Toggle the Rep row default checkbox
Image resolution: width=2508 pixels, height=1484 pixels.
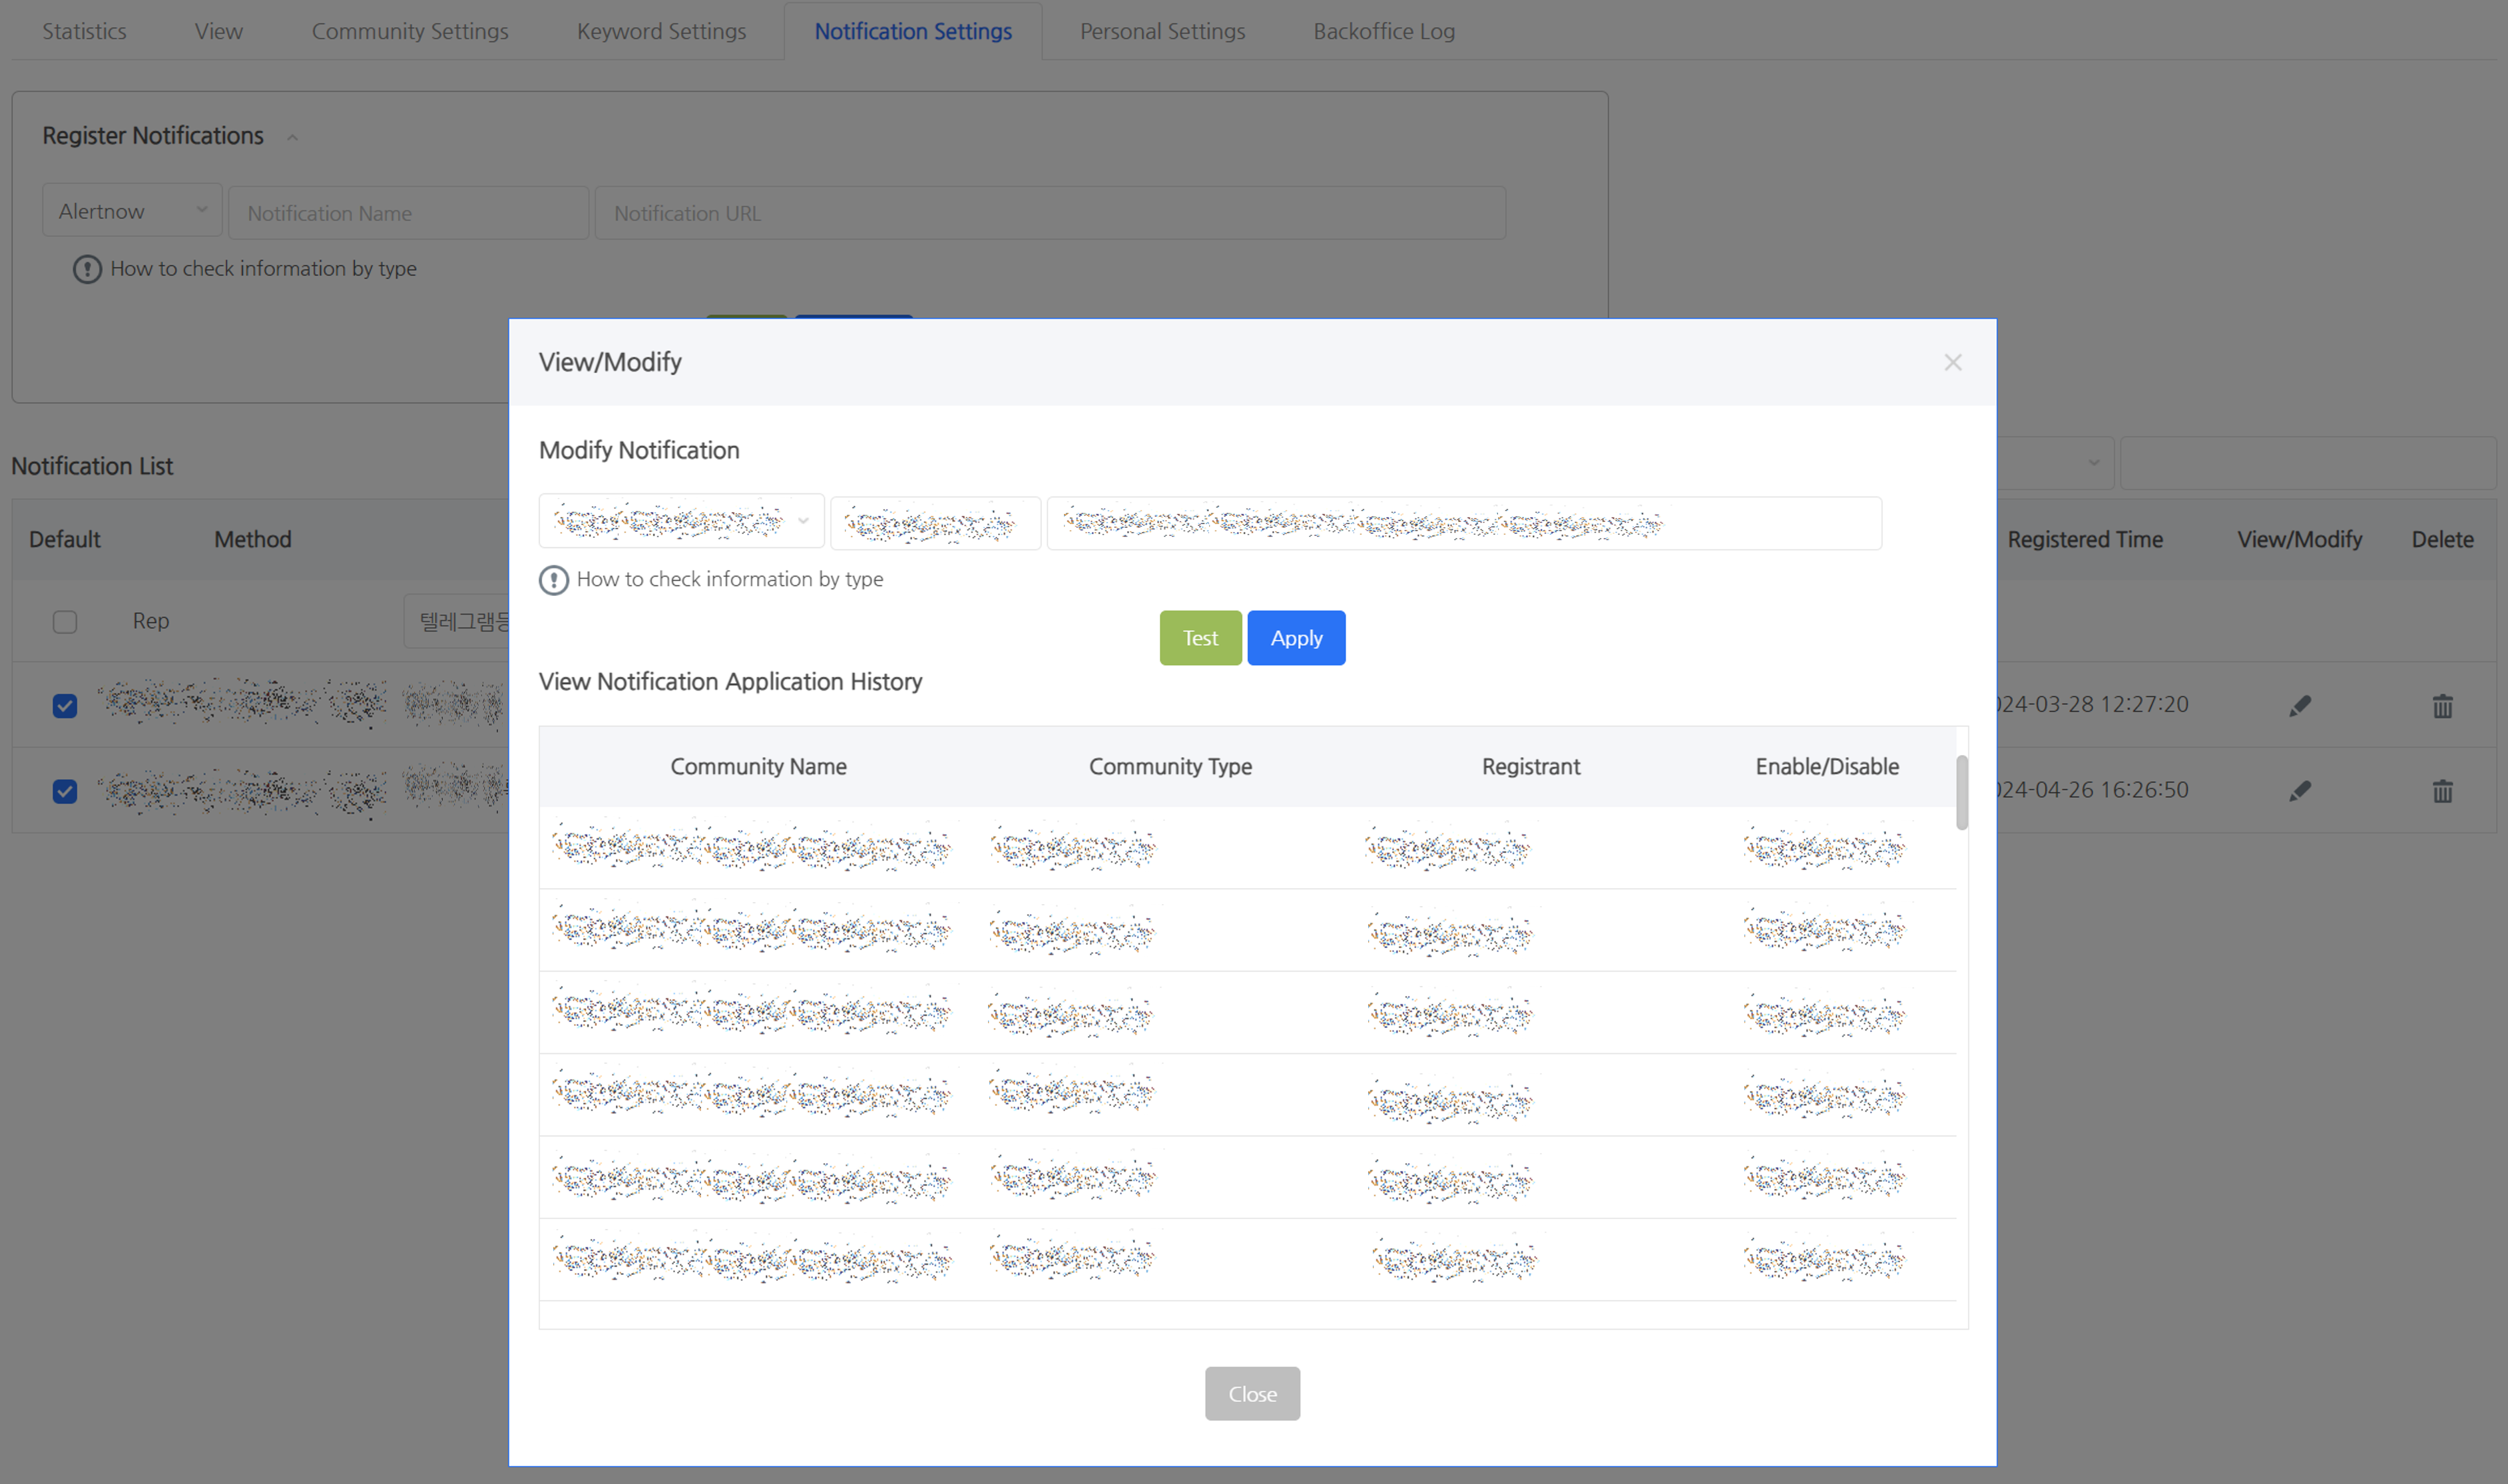click(x=65, y=622)
